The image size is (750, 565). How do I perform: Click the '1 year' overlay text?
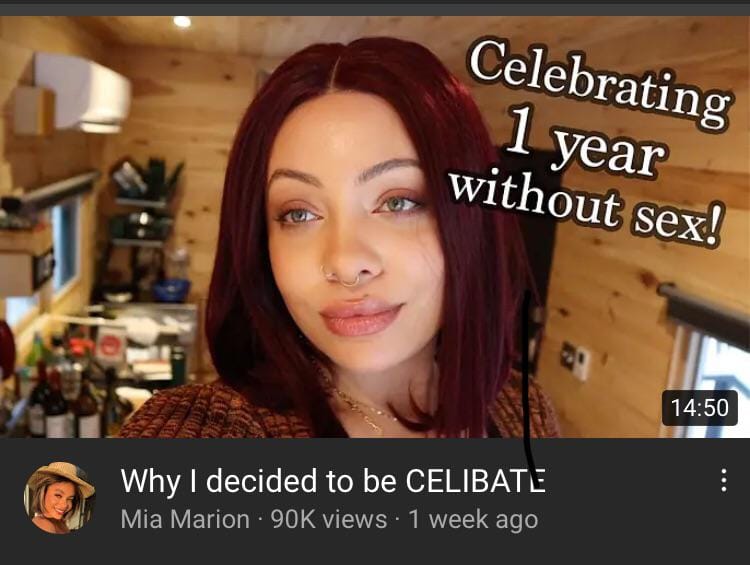coord(586,142)
